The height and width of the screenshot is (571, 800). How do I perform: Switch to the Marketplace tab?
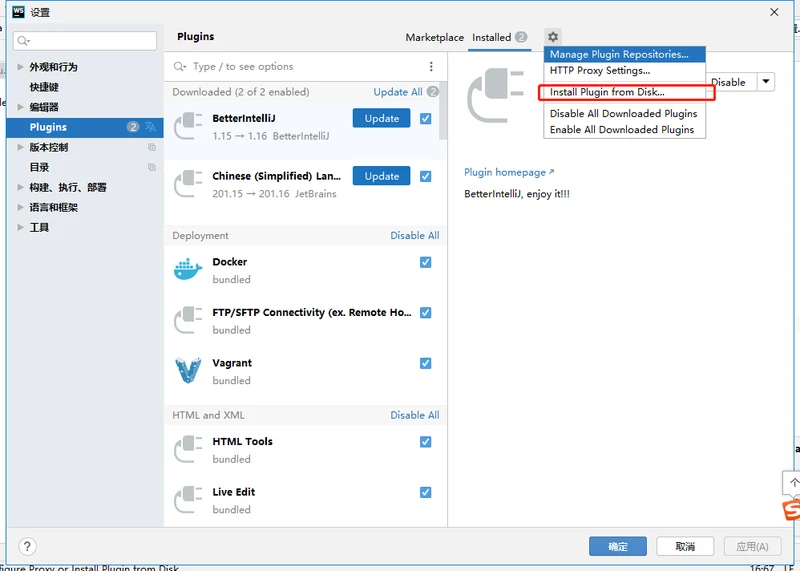(x=434, y=37)
